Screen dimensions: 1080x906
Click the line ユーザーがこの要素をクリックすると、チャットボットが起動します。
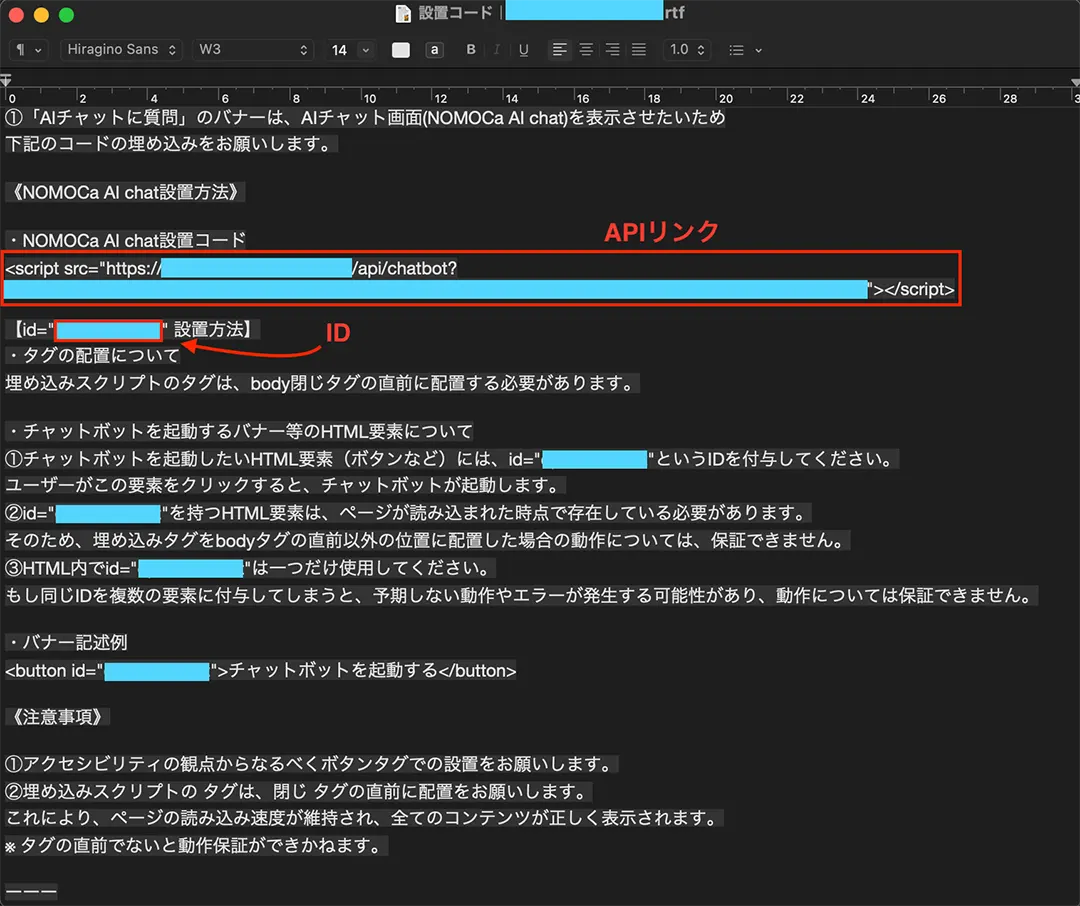[x=285, y=485]
